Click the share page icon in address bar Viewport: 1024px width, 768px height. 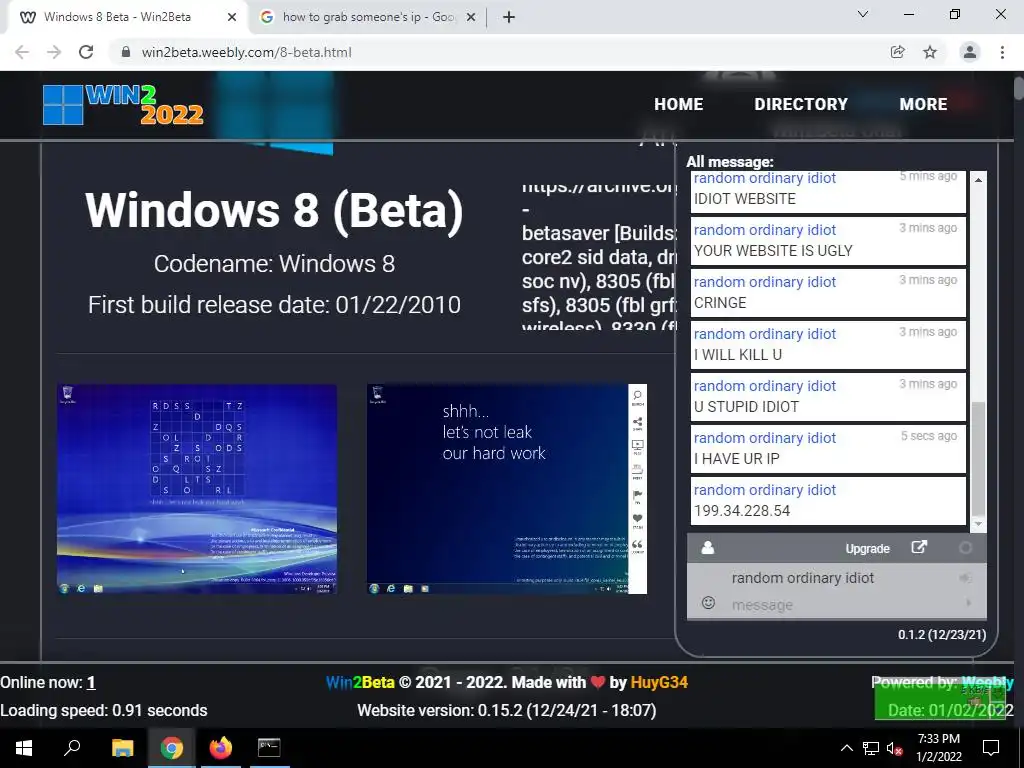coord(897,52)
